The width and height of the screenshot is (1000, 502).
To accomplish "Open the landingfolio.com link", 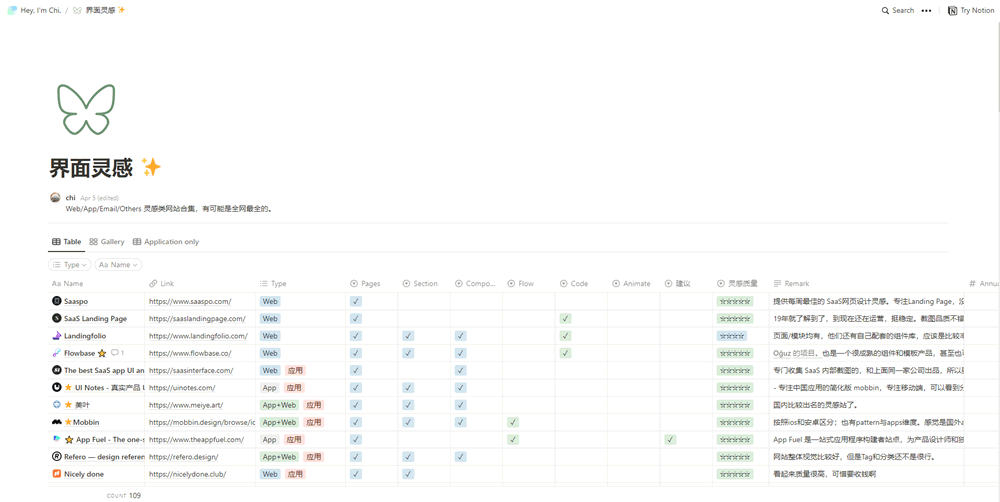I will [x=198, y=336].
